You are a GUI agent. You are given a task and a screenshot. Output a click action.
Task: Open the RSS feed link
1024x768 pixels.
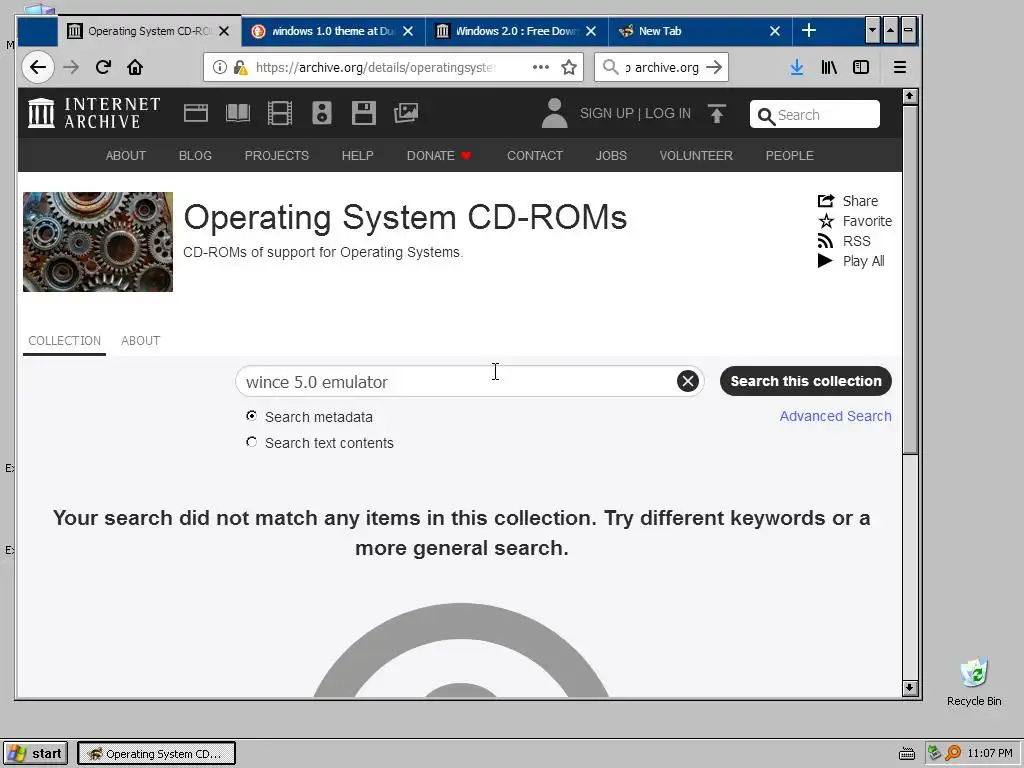pyautogui.click(x=844, y=241)
